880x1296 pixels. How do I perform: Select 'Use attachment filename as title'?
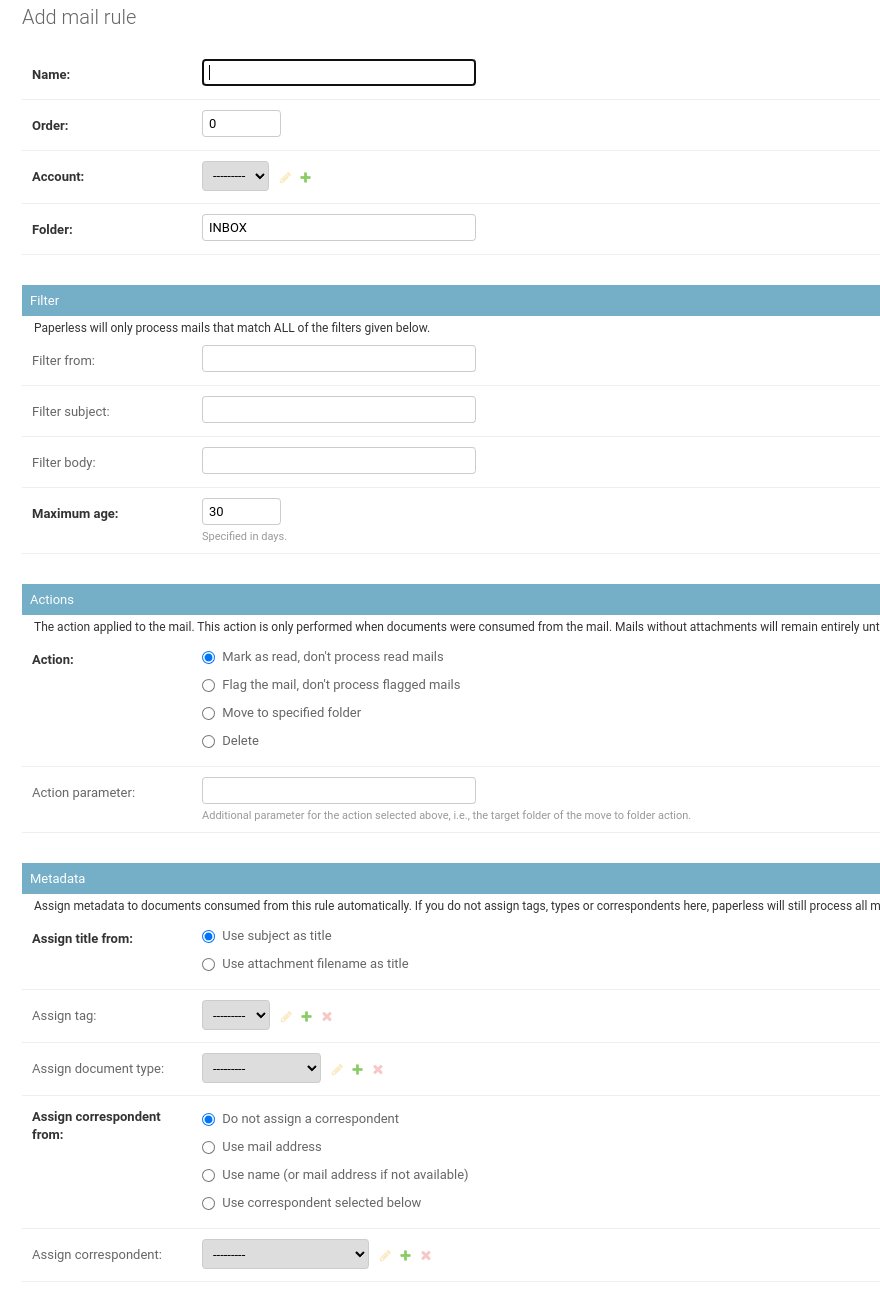(209, 964)
